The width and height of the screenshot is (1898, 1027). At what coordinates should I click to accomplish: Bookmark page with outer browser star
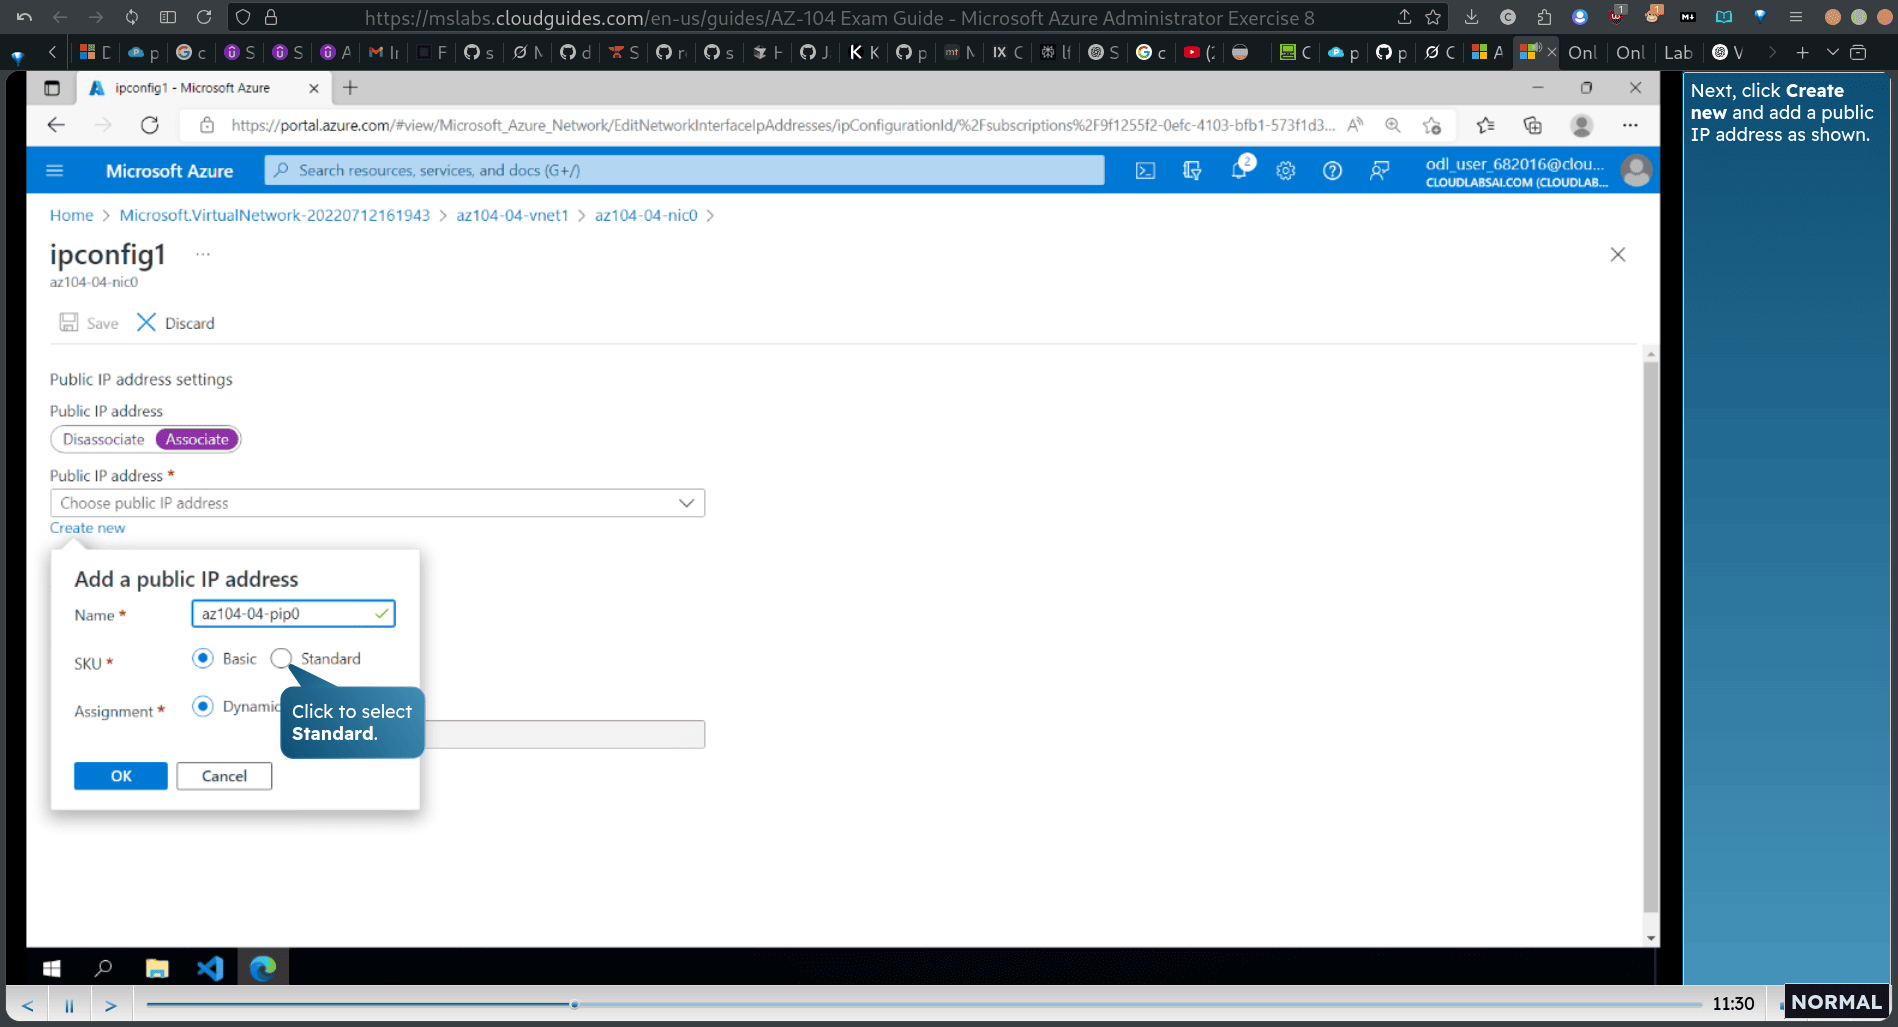point(1433,17)
